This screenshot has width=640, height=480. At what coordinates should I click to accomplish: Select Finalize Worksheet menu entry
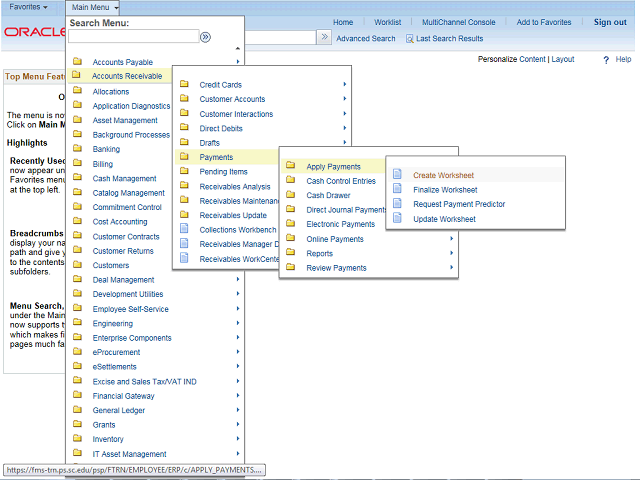point(445,190)
